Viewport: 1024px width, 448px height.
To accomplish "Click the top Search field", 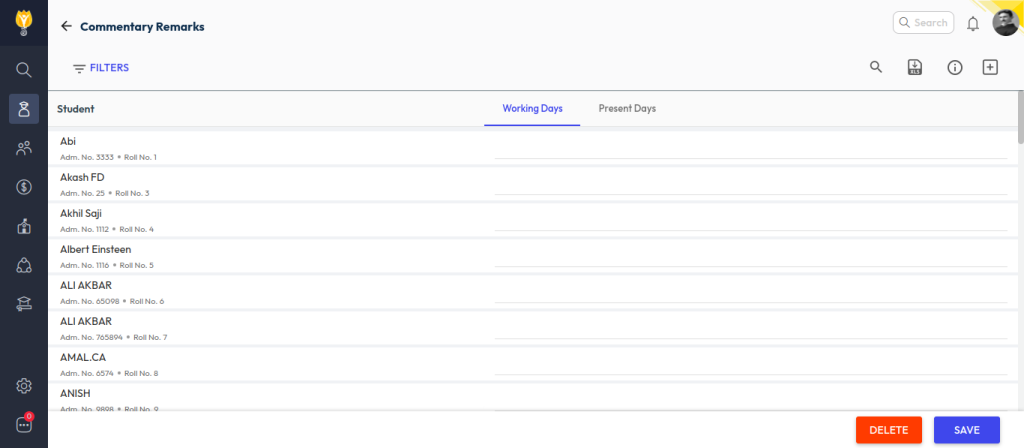I will pyautogui.click(x=923, y=22).
